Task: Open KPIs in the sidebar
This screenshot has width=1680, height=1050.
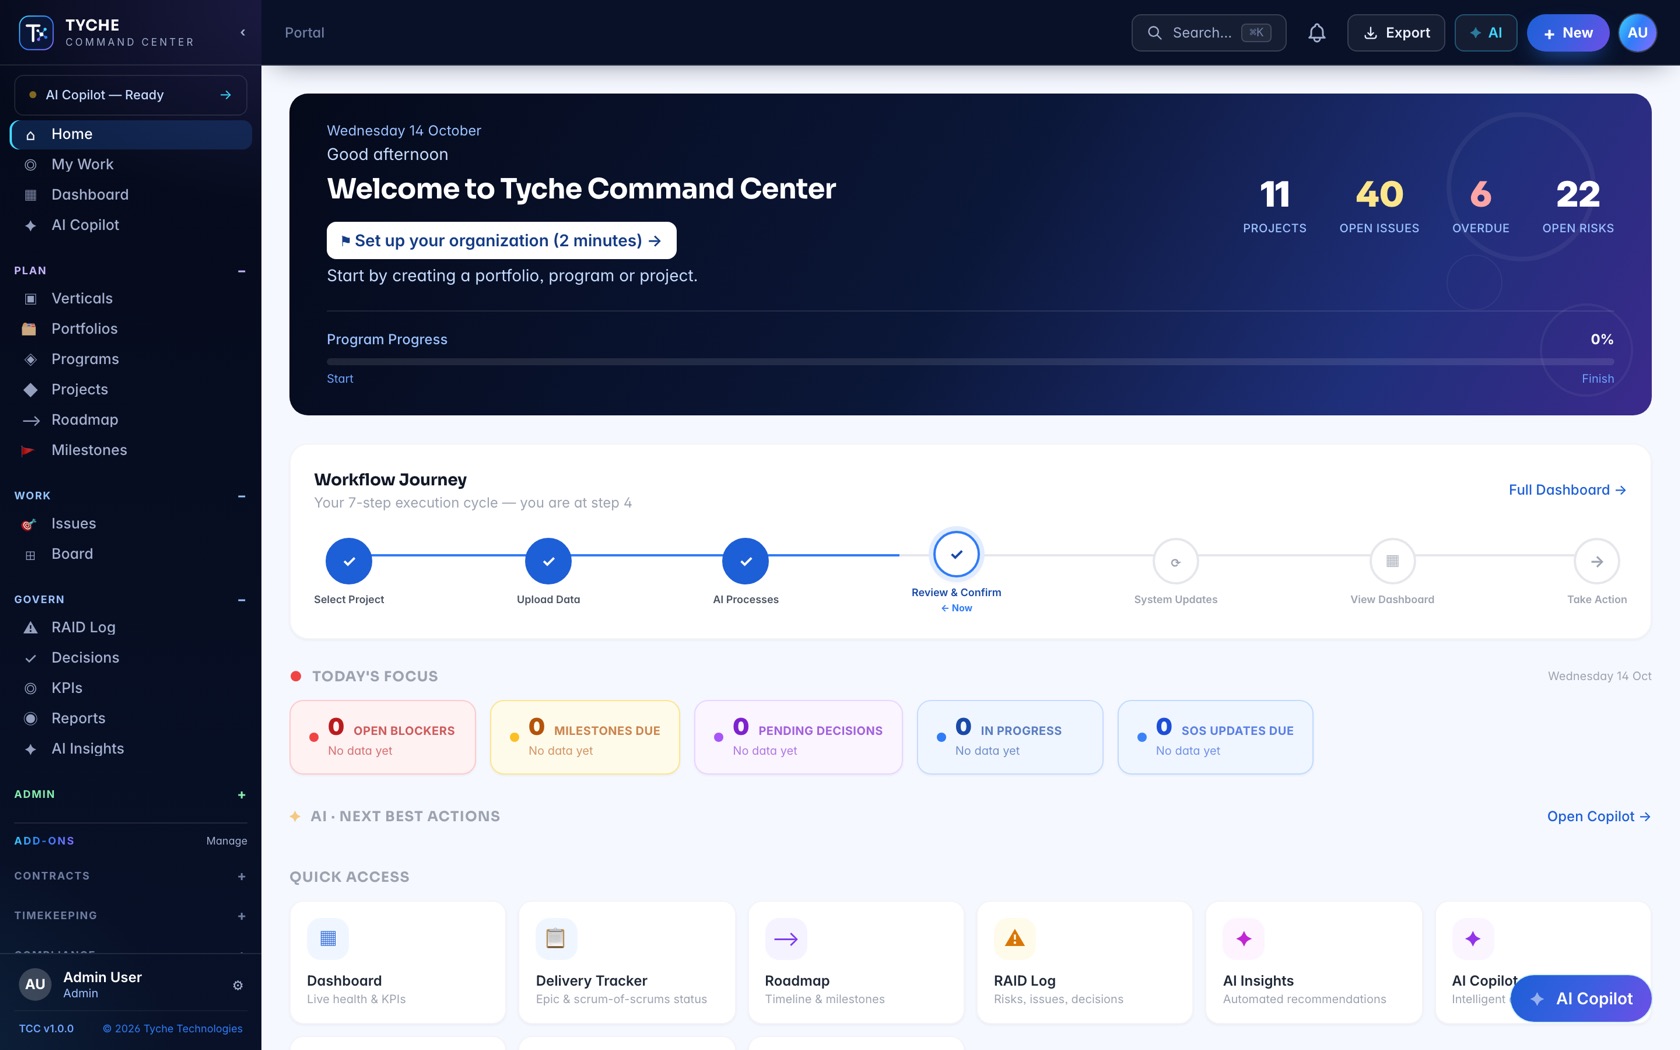Action: click(x=131, y=688)
